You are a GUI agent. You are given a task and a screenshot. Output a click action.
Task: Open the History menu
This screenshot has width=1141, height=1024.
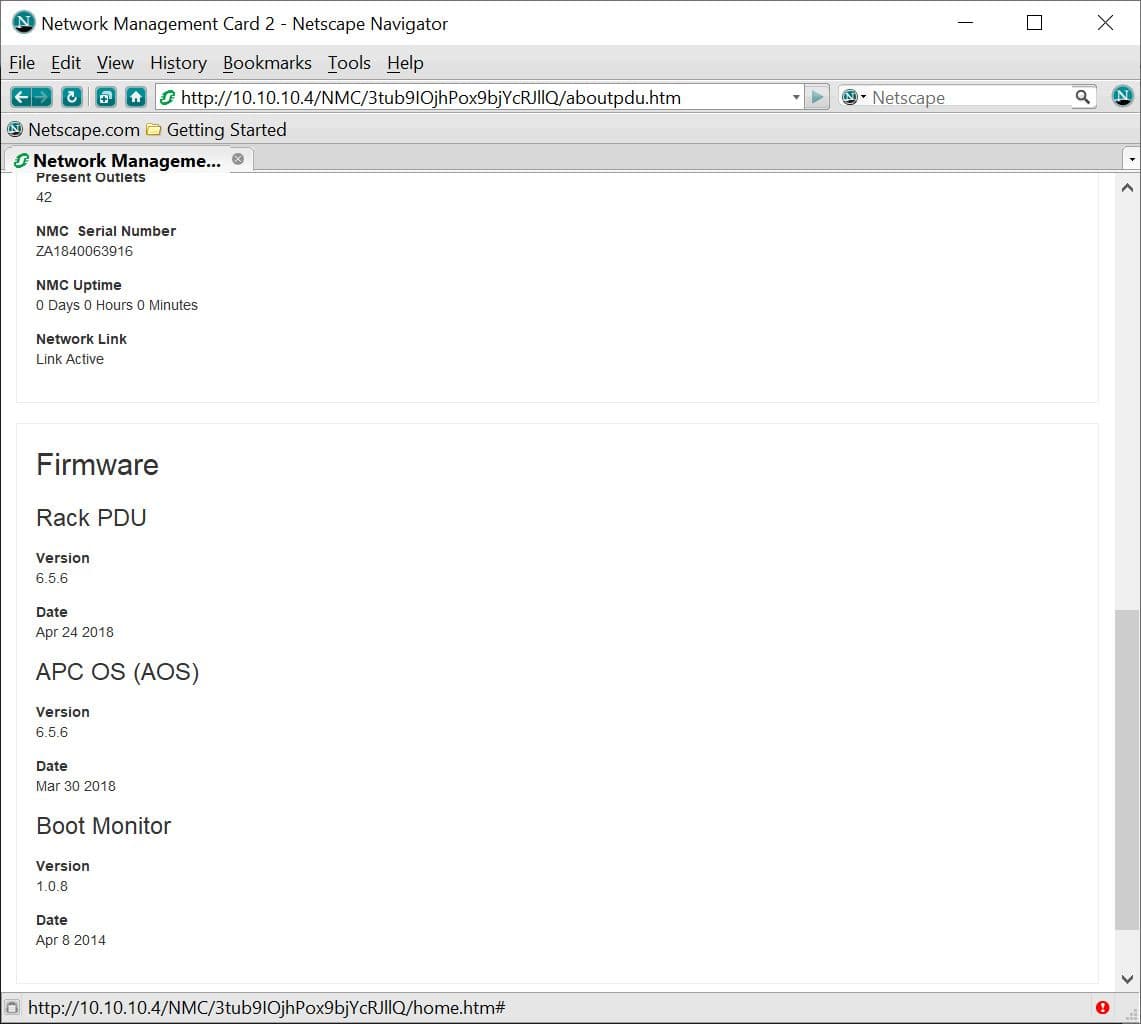(178, 63)
